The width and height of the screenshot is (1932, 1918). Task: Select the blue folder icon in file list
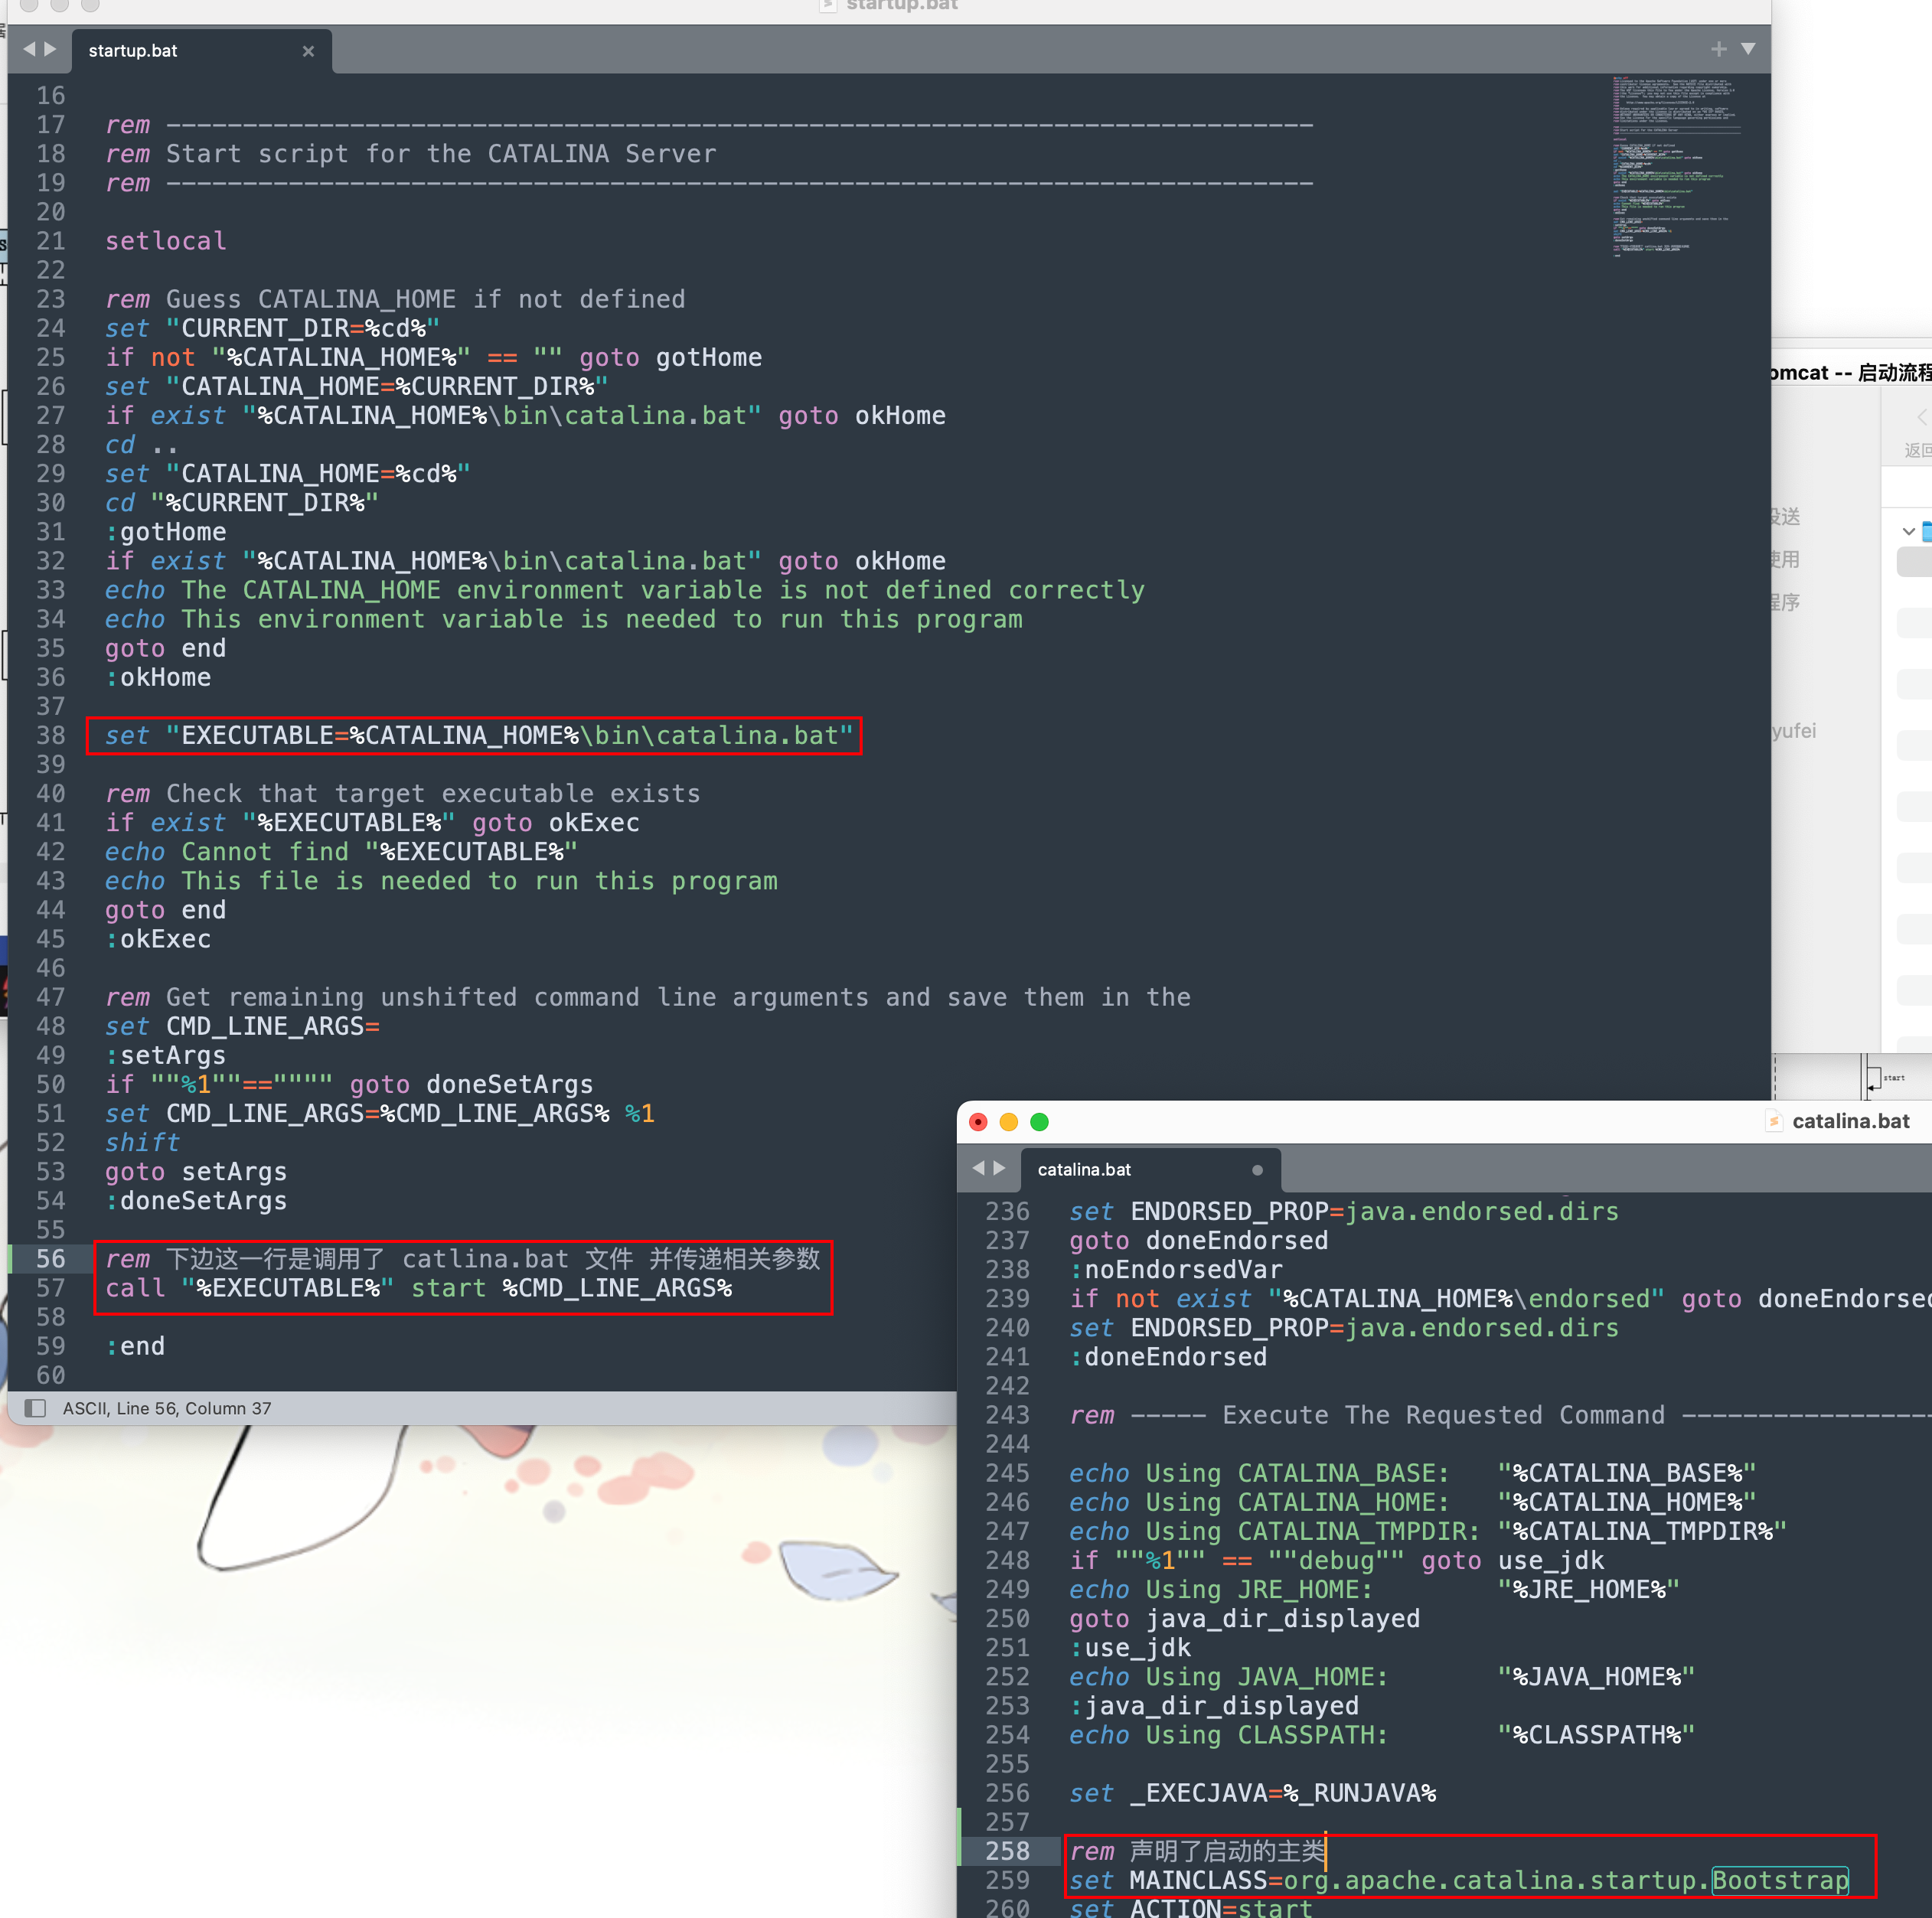pyautogui.click(x=1926, y=531)
